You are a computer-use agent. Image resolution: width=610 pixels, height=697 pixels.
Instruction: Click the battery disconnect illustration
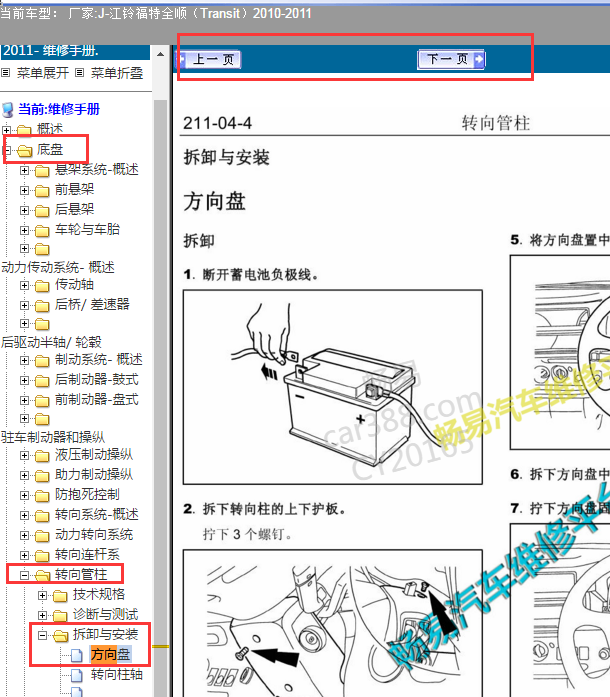click(333, 387)
